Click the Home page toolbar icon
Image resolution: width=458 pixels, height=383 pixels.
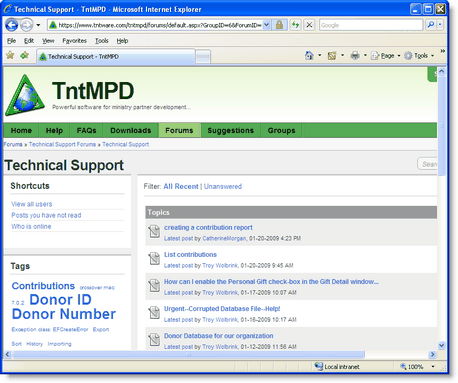pos(309,56)
